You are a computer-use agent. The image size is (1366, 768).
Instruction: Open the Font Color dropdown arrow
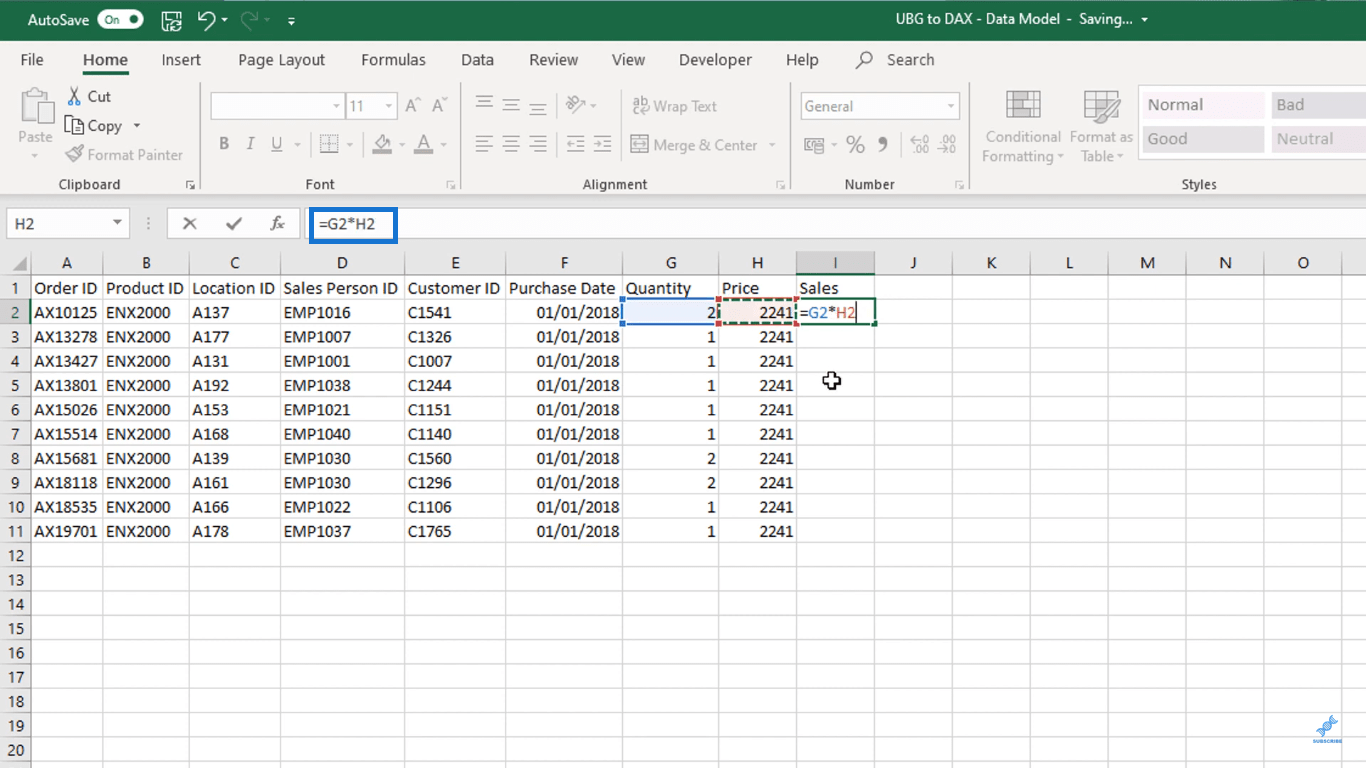click(x=444, y=145)
